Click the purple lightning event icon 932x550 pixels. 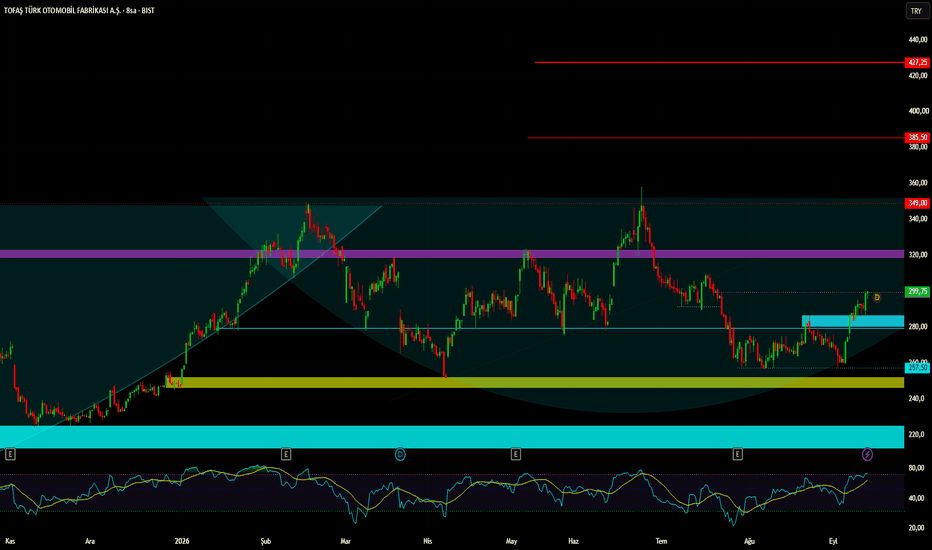click(867, 454)
